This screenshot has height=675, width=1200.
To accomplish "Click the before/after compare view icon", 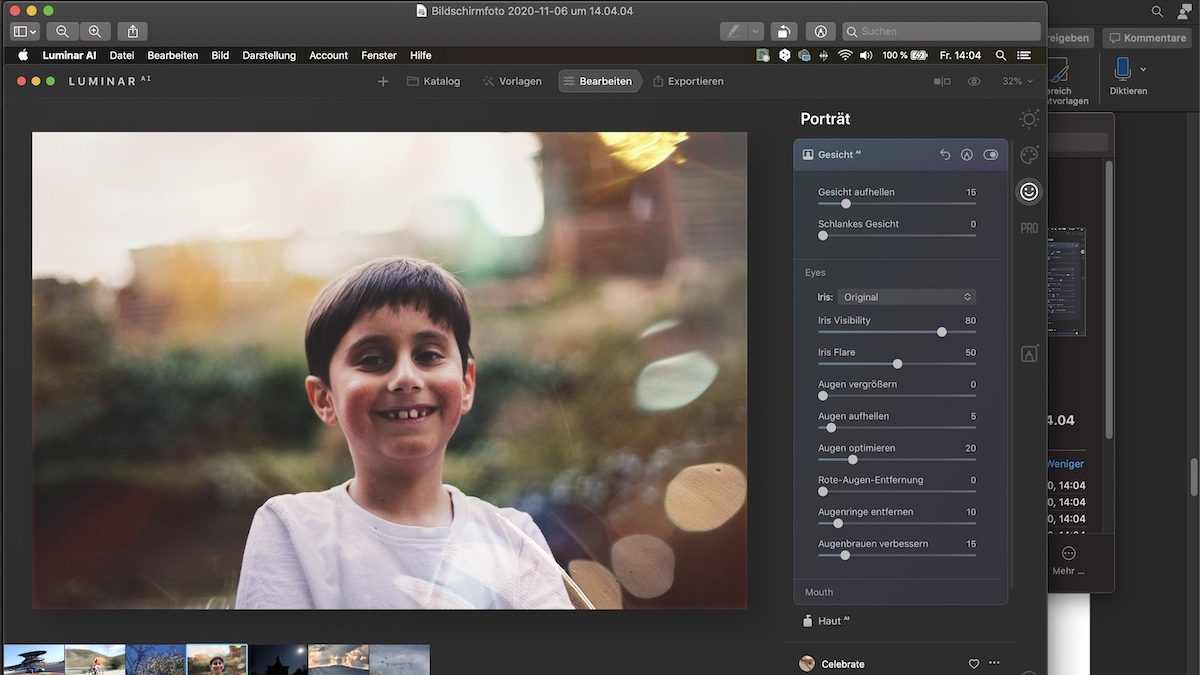I will 942,81.
